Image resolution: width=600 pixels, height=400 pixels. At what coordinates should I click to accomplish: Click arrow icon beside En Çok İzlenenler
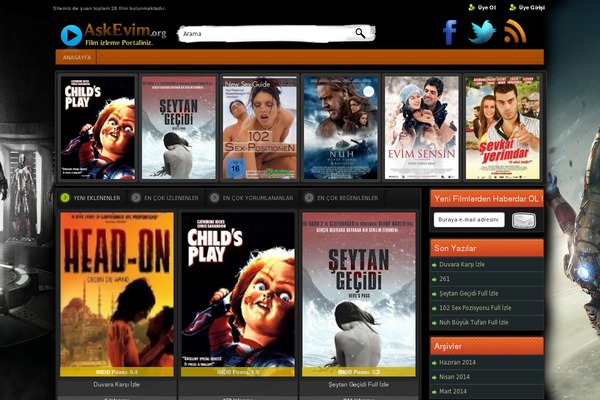136,198
